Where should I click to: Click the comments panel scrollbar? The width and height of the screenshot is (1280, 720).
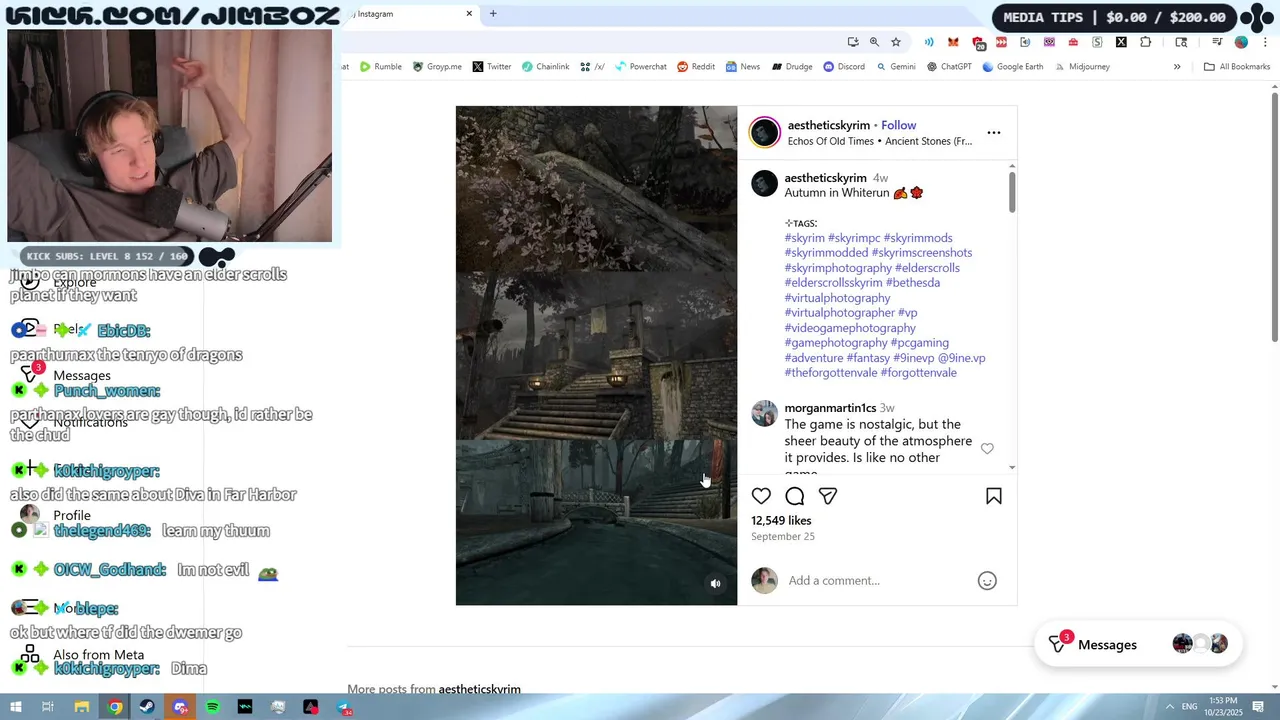tap(1012, 191)
